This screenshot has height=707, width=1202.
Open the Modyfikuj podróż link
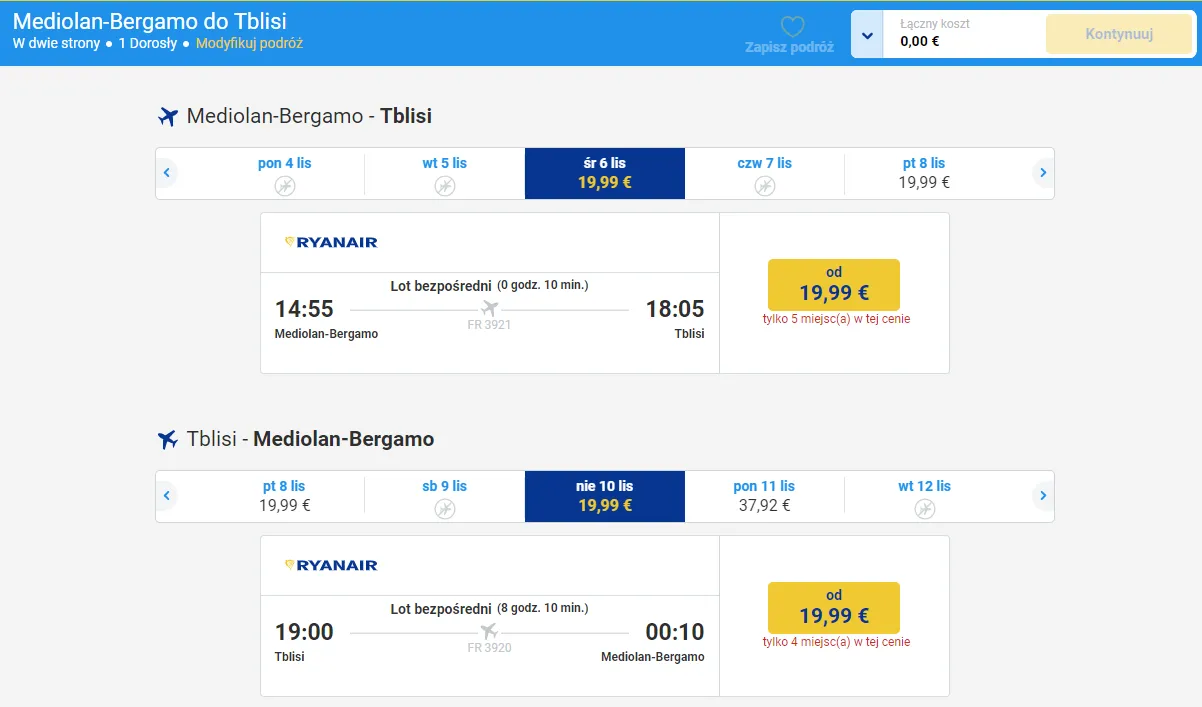(x=249, y=43)
